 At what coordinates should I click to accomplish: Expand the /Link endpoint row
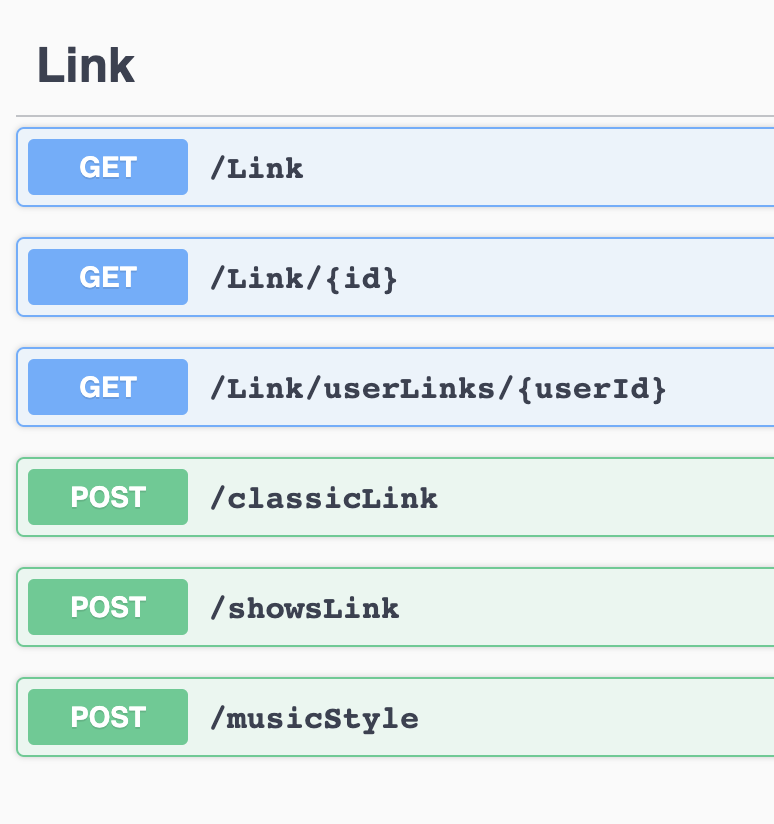coord(450,167)
